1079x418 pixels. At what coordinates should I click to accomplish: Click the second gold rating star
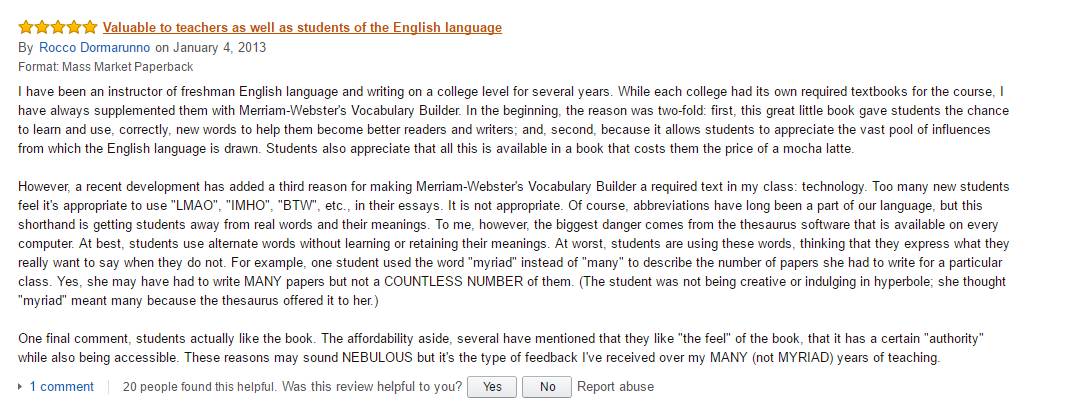pos(42,28)
